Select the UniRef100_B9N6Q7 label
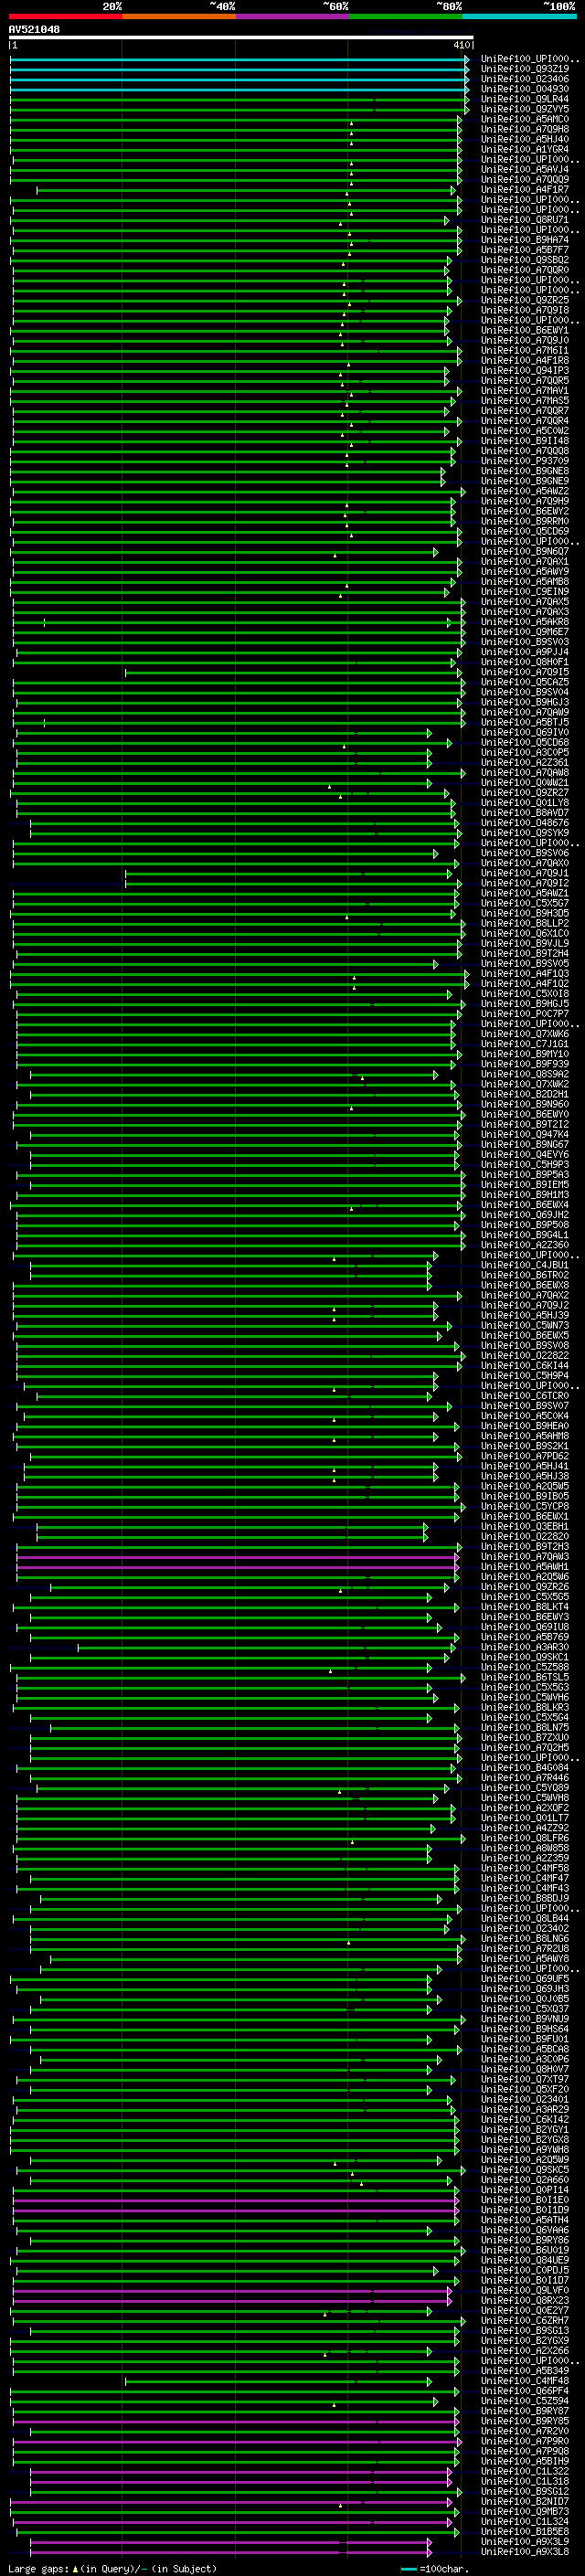This screenshot has width=585, height=2576. (525, 551)
